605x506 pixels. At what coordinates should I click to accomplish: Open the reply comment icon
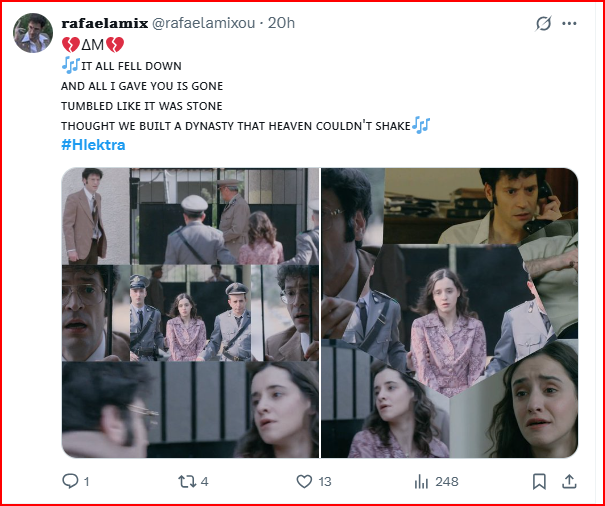[x=70, y=481]
